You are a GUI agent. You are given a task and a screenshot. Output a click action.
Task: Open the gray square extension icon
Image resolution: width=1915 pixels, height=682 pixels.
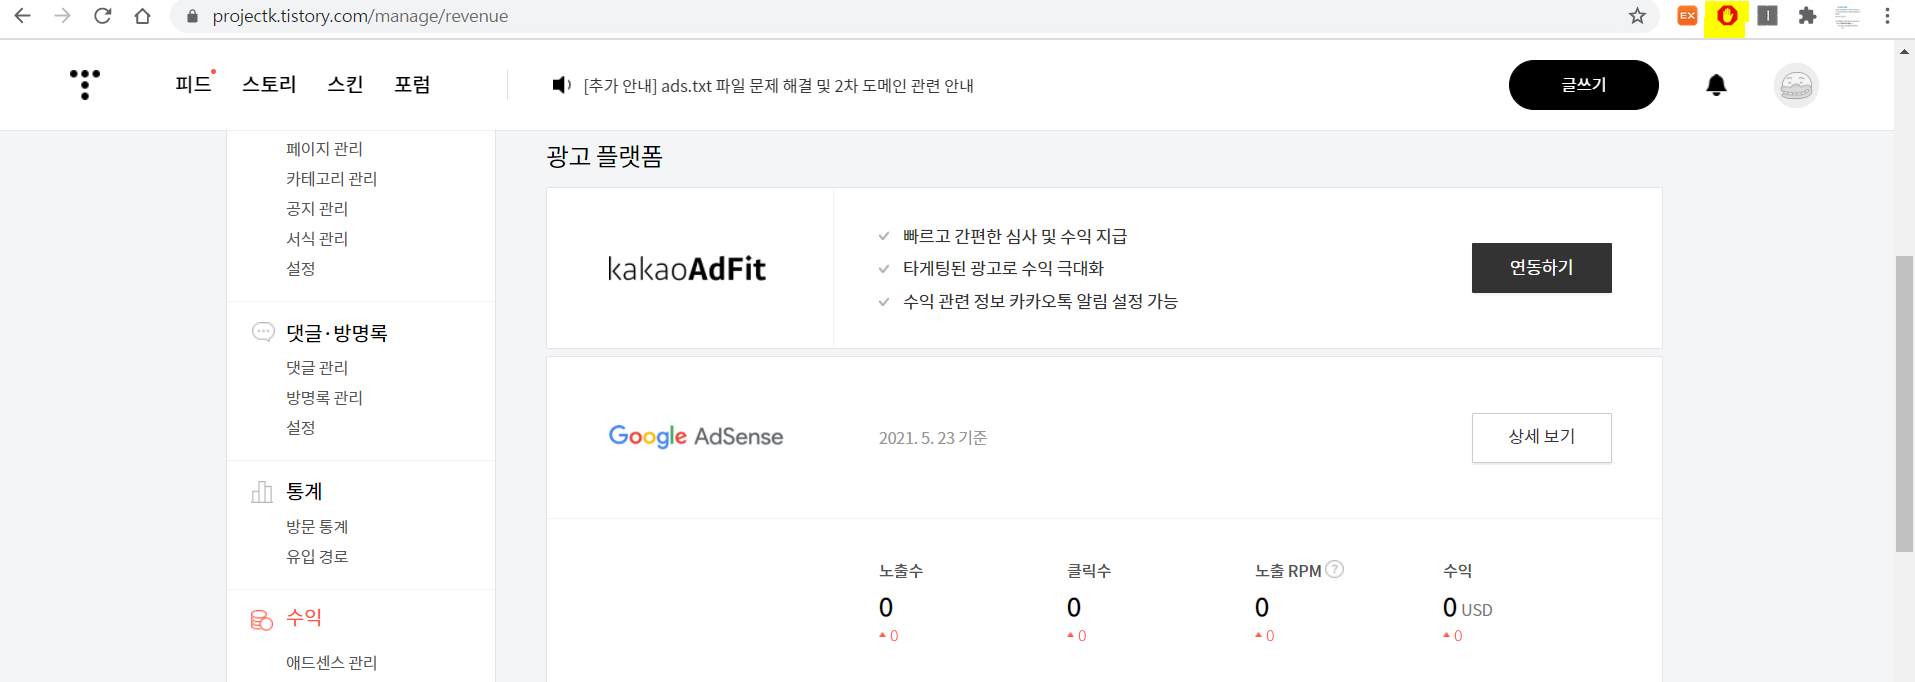(1767, 16)
